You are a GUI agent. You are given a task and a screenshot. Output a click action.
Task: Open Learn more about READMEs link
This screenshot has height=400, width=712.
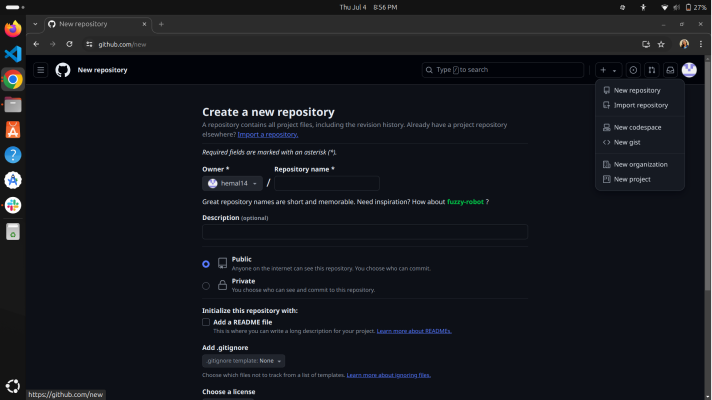point(414,331)
